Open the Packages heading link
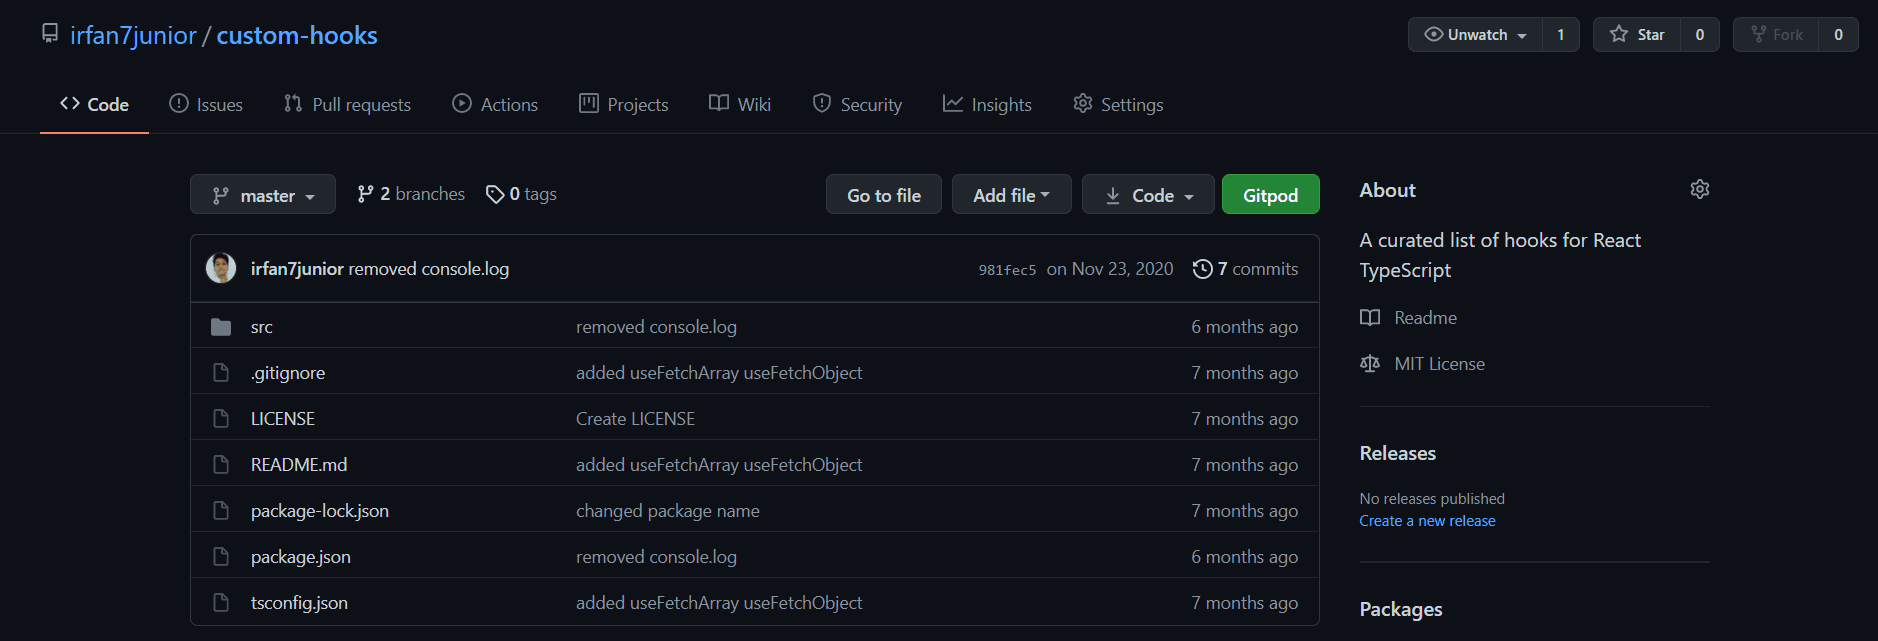Viewport: 1878px width, 641px height. (1400, 609)
